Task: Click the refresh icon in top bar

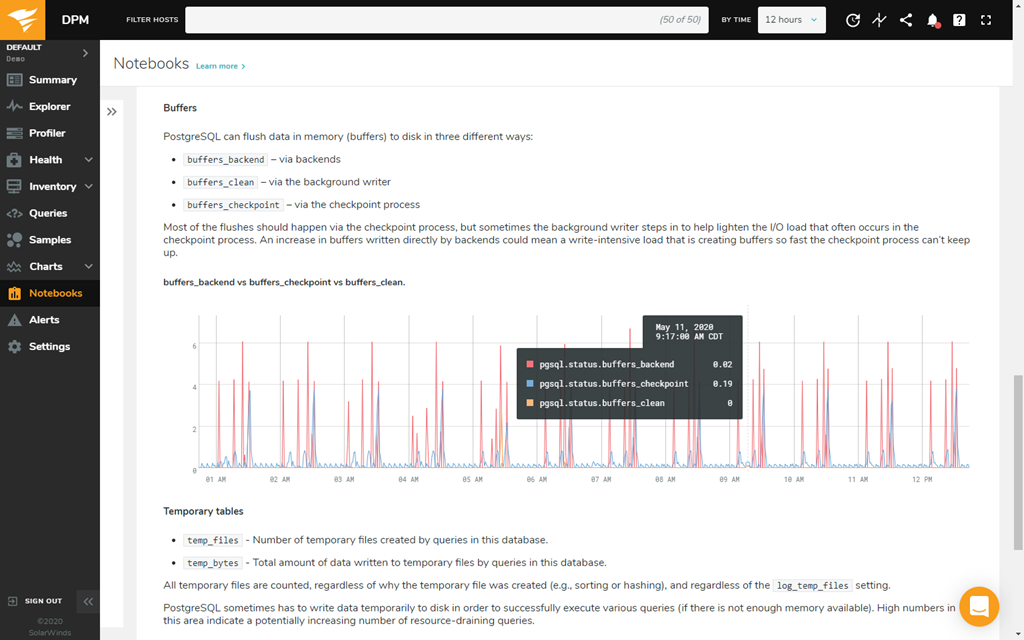Action: click(x=852, y=20)
